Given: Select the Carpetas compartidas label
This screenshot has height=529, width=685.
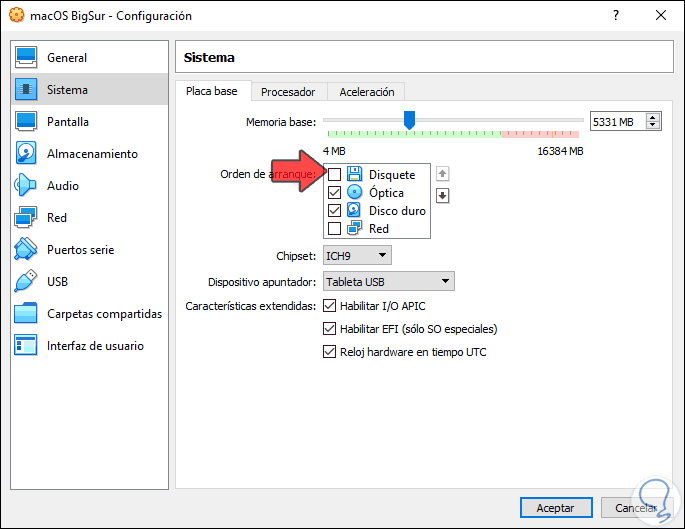Looking at the screenshot, I should 105,314.
